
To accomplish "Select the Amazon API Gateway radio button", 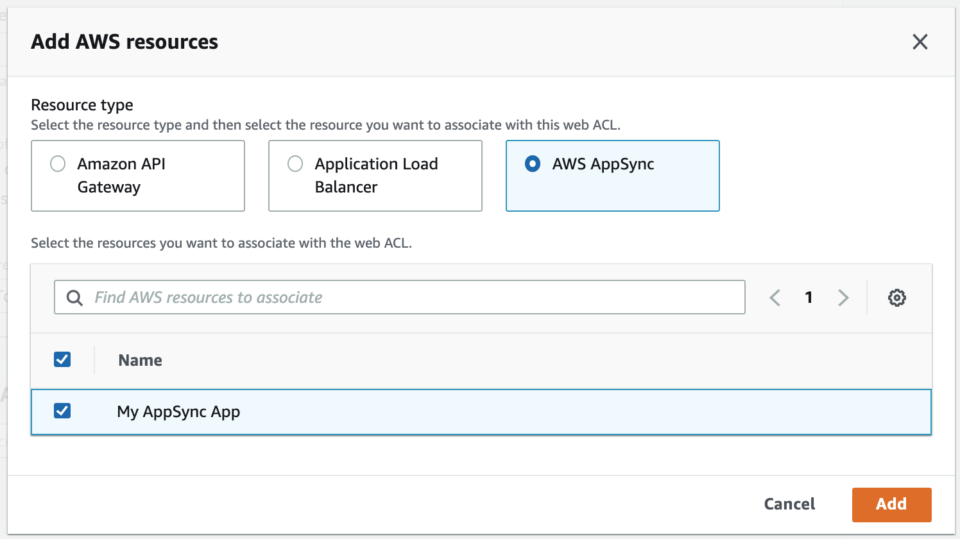I will click(x=58, y=164).
